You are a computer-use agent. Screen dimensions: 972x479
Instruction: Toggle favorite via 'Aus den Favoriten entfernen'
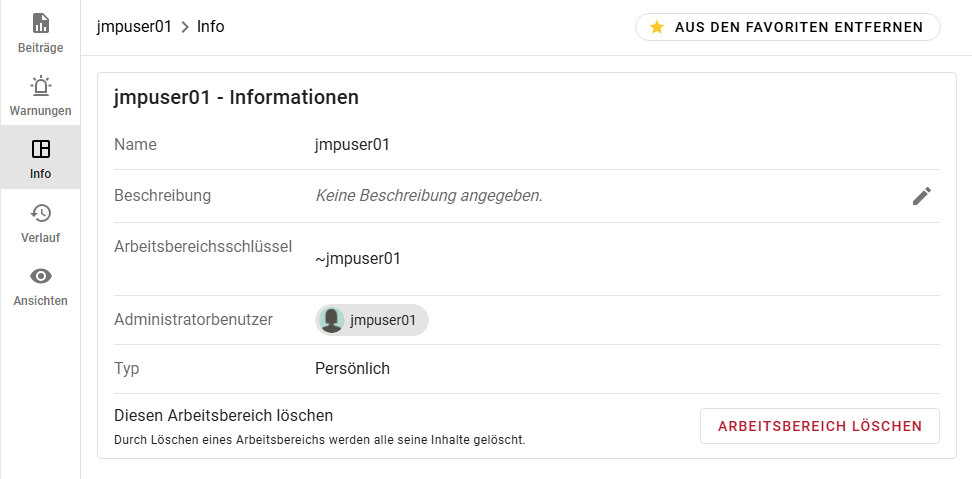pos(787,27)
